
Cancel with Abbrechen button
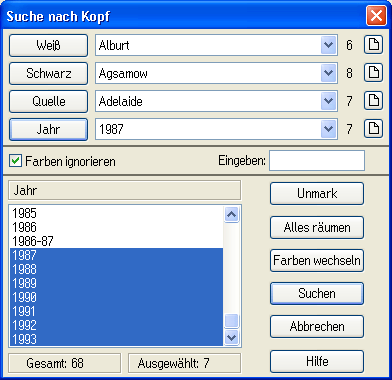(x=317, y=326)
